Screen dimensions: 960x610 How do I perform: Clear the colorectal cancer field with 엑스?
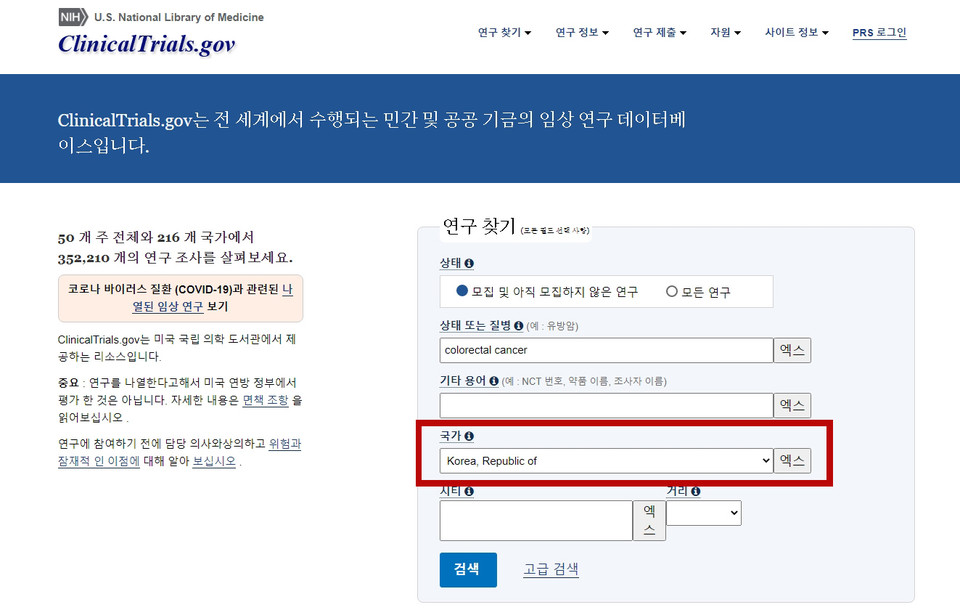(x=792, y=350)
